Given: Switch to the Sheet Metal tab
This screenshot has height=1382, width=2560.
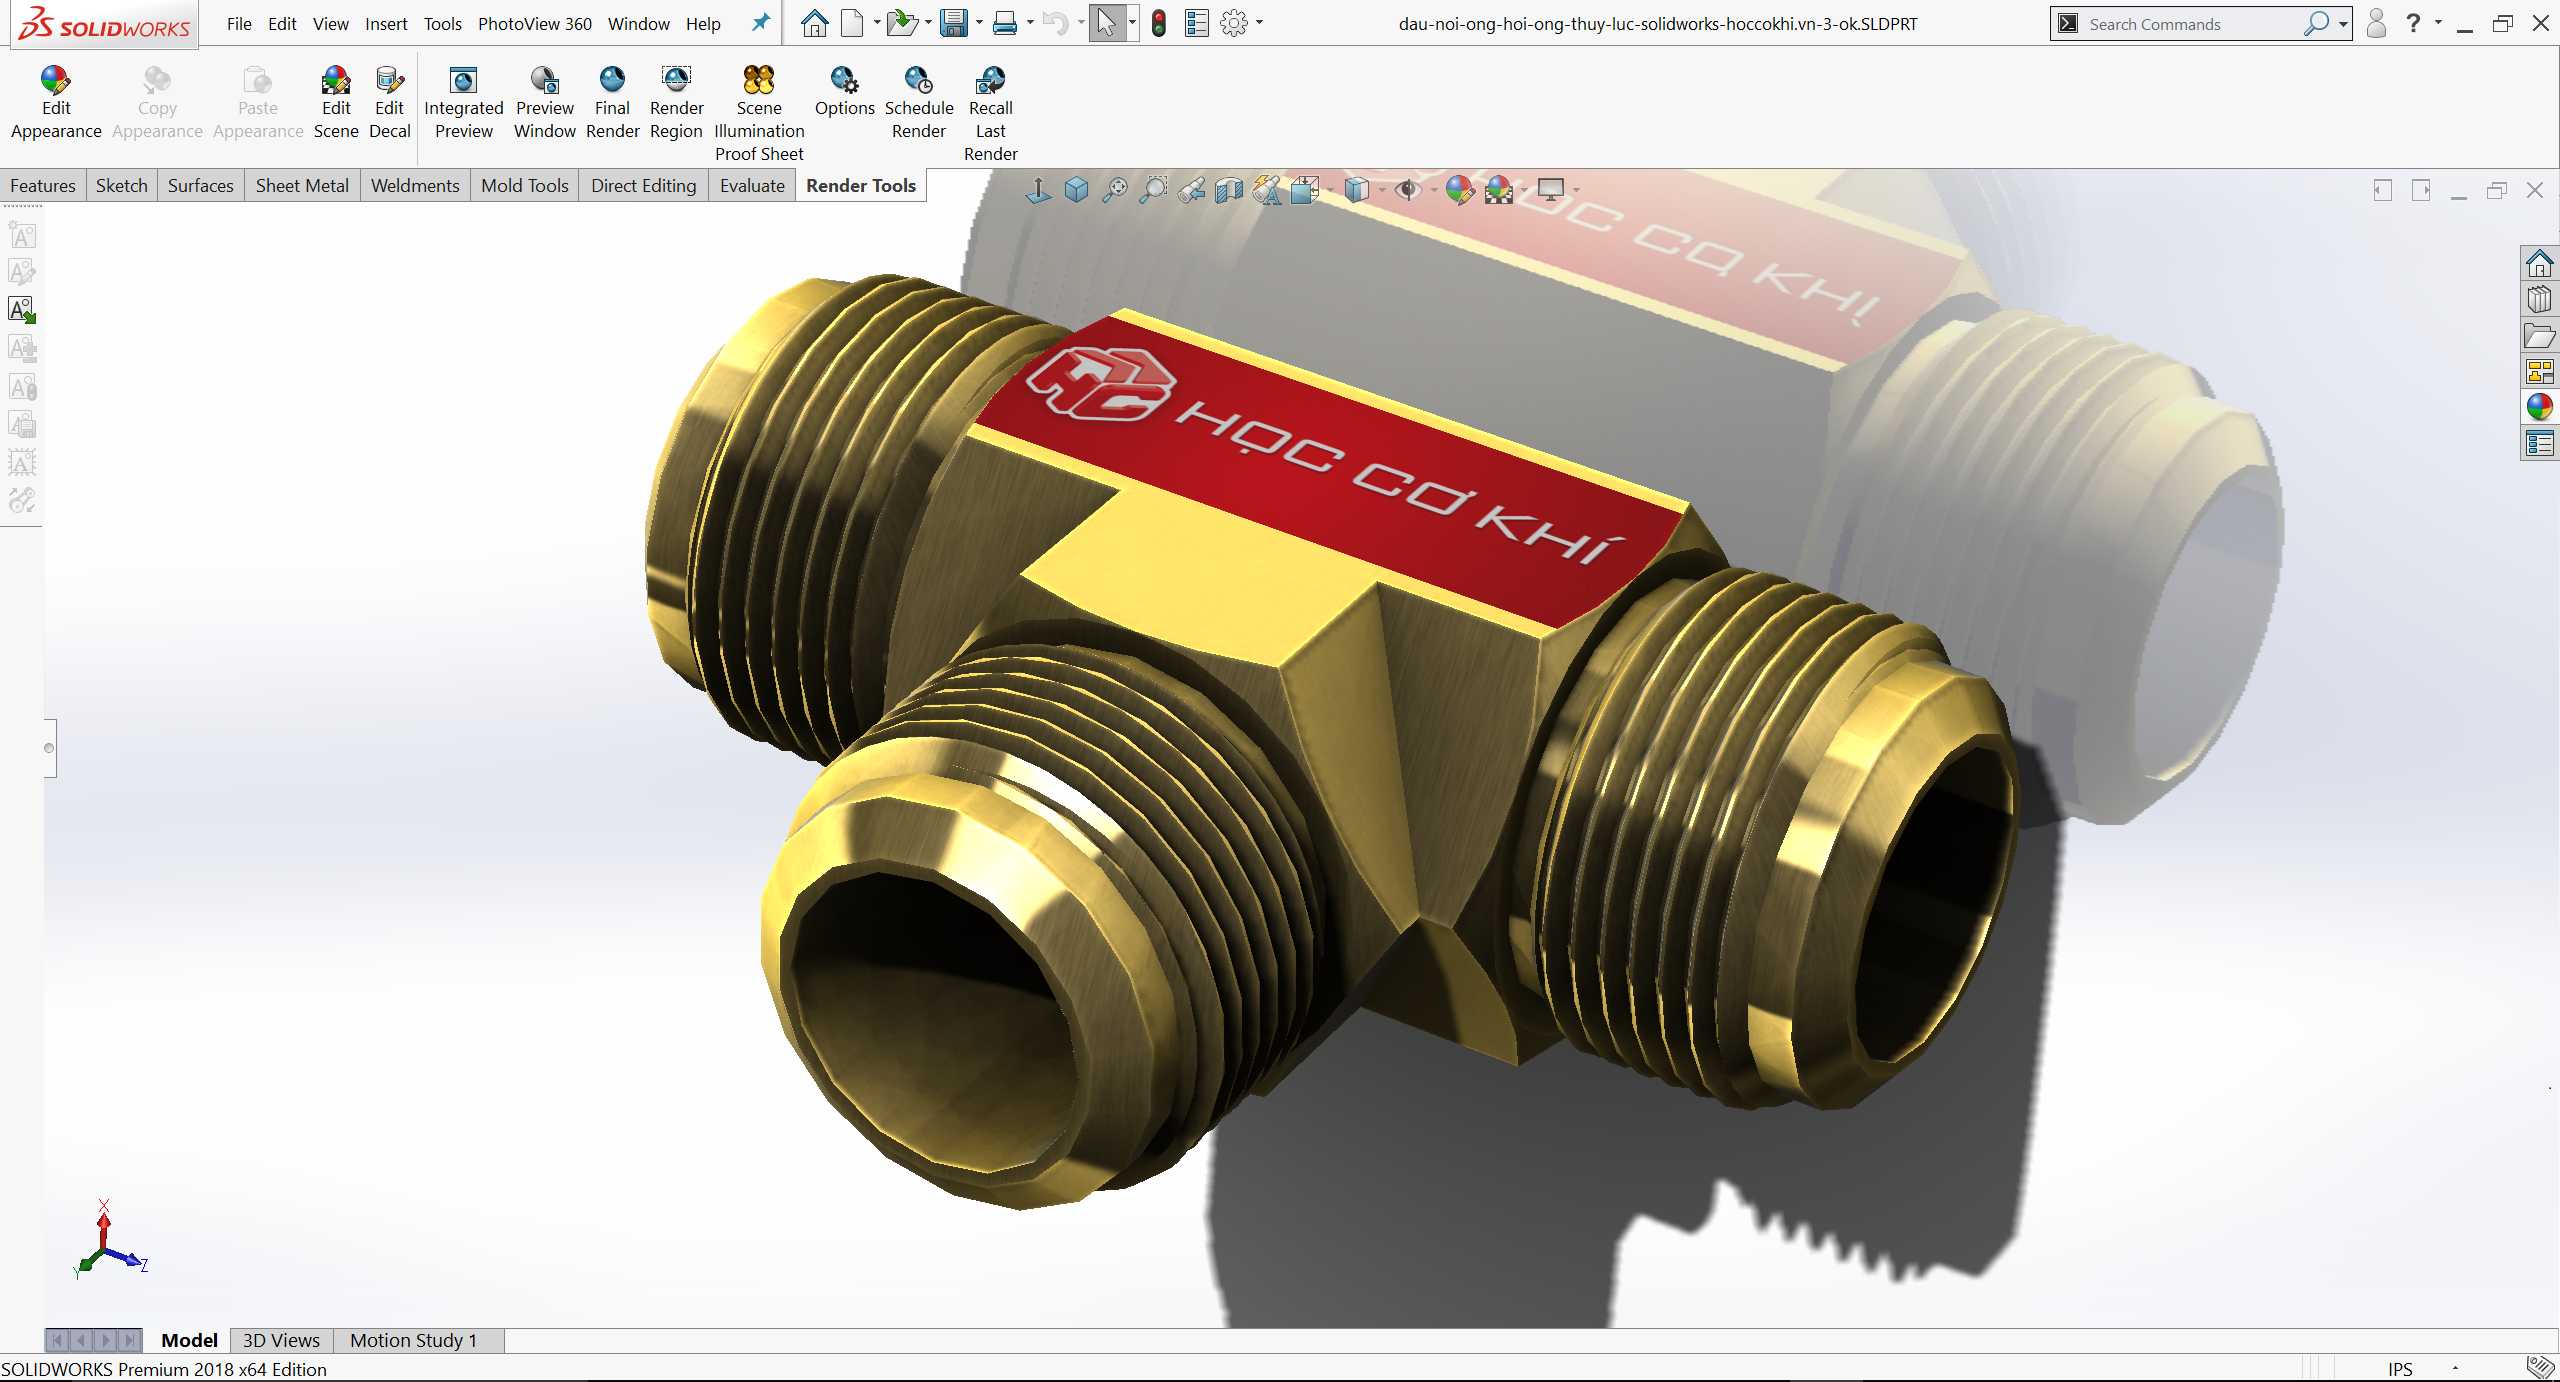Looking at the screenshot, I should point(302,185).
